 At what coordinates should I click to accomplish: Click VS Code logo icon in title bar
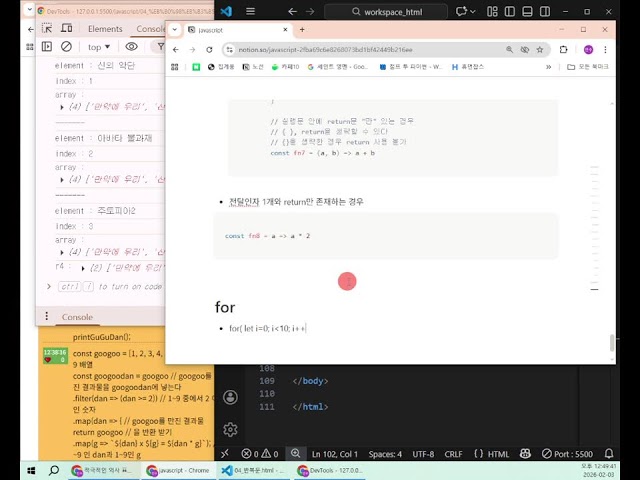pos(227,11)
